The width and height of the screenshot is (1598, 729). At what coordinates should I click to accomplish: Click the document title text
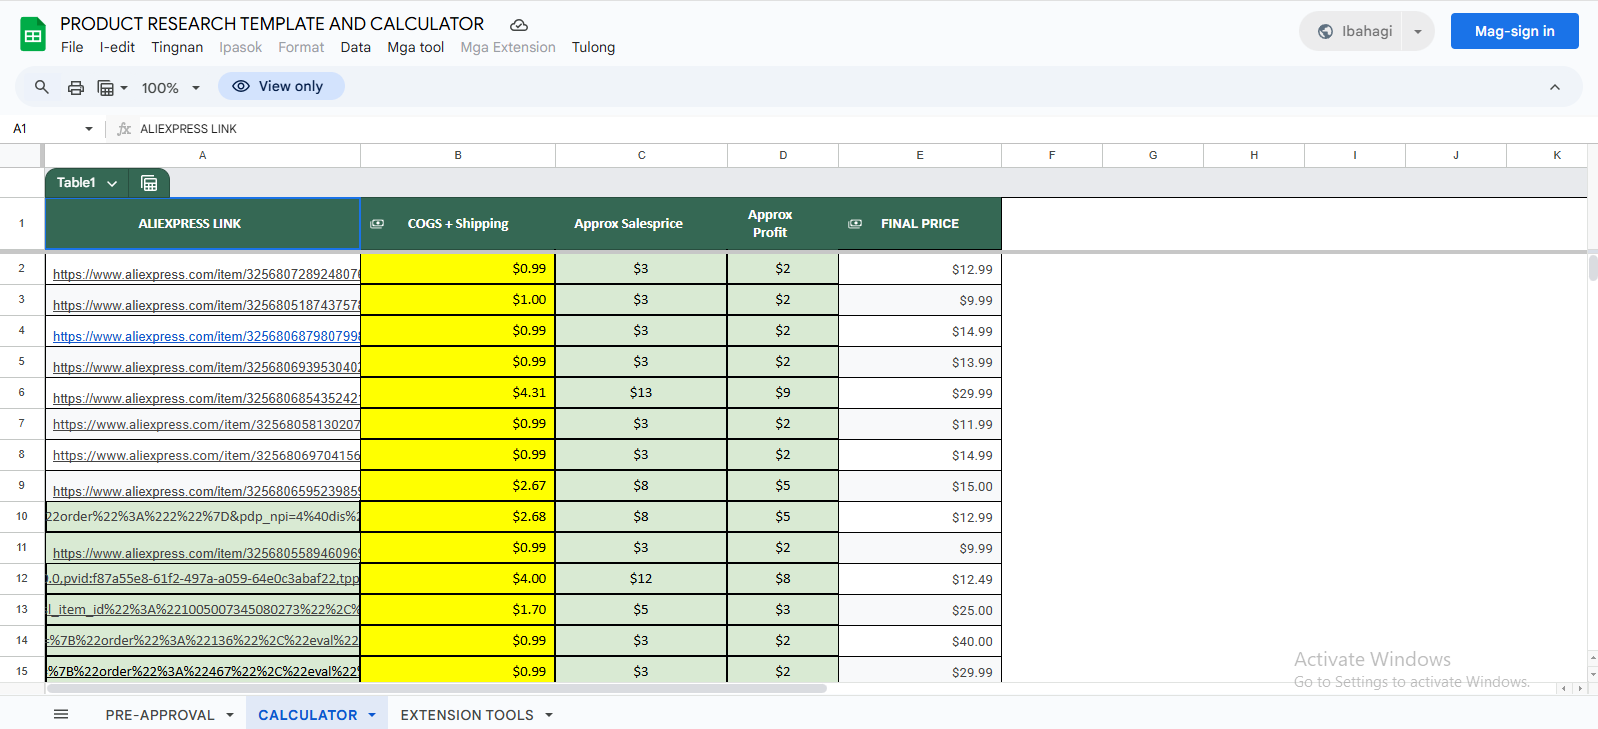(x=272, y=24)
